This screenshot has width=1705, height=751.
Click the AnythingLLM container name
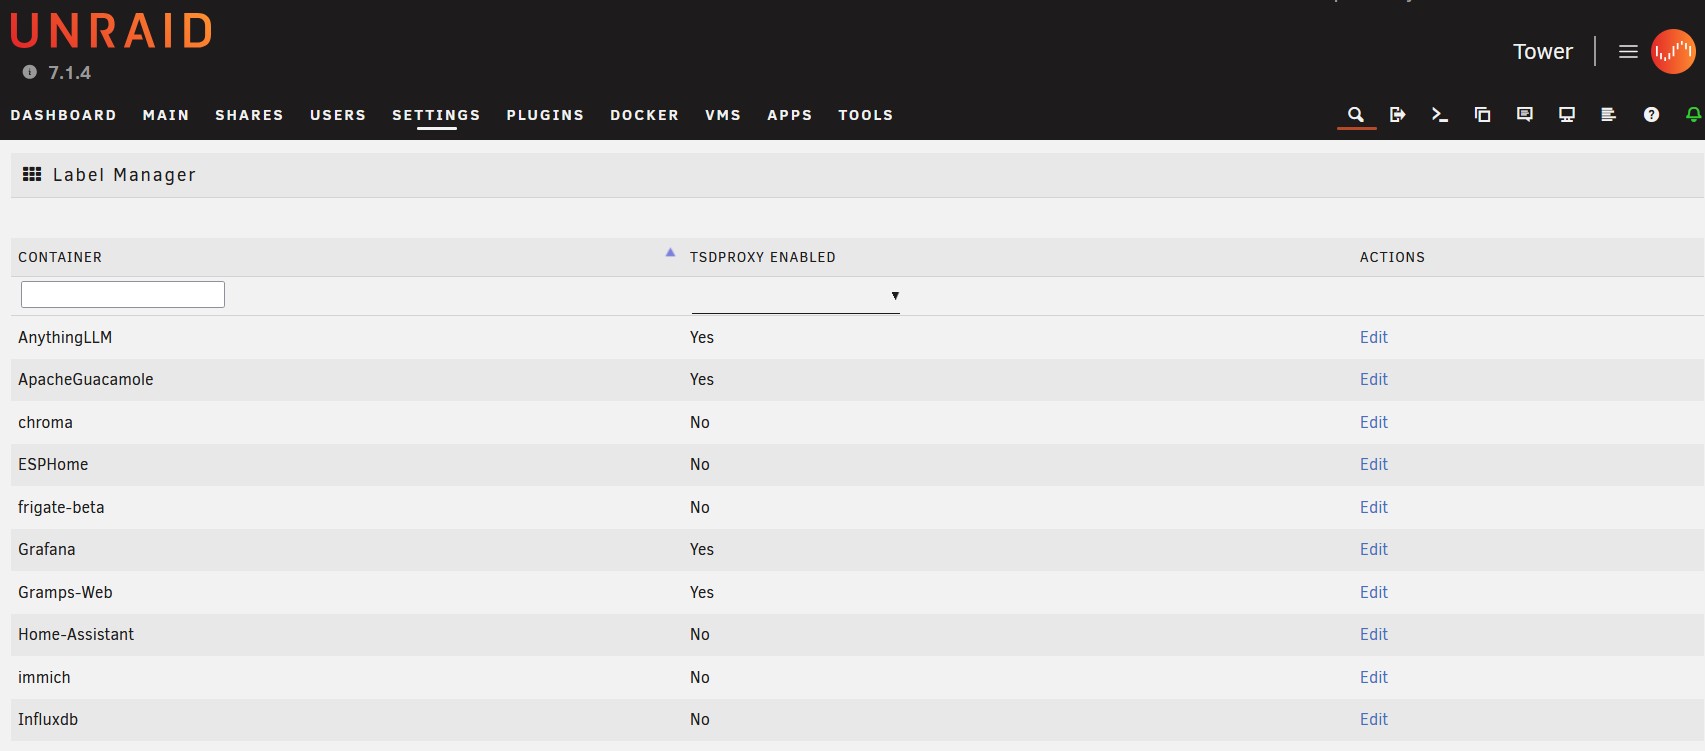click(x=65, y=337)
